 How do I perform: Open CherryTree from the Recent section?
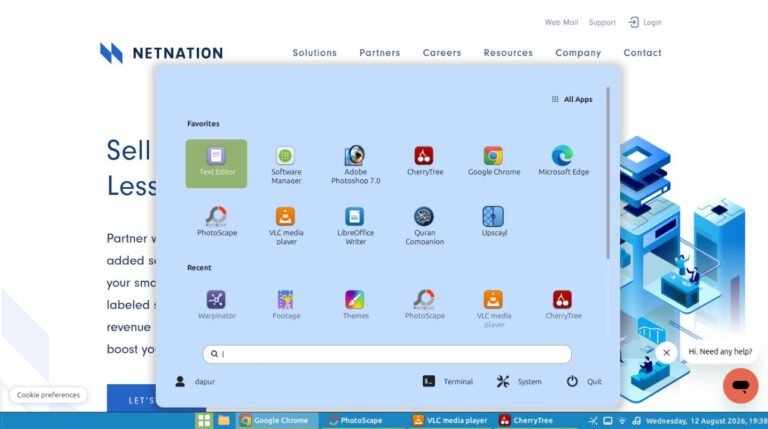click(563, 305)
